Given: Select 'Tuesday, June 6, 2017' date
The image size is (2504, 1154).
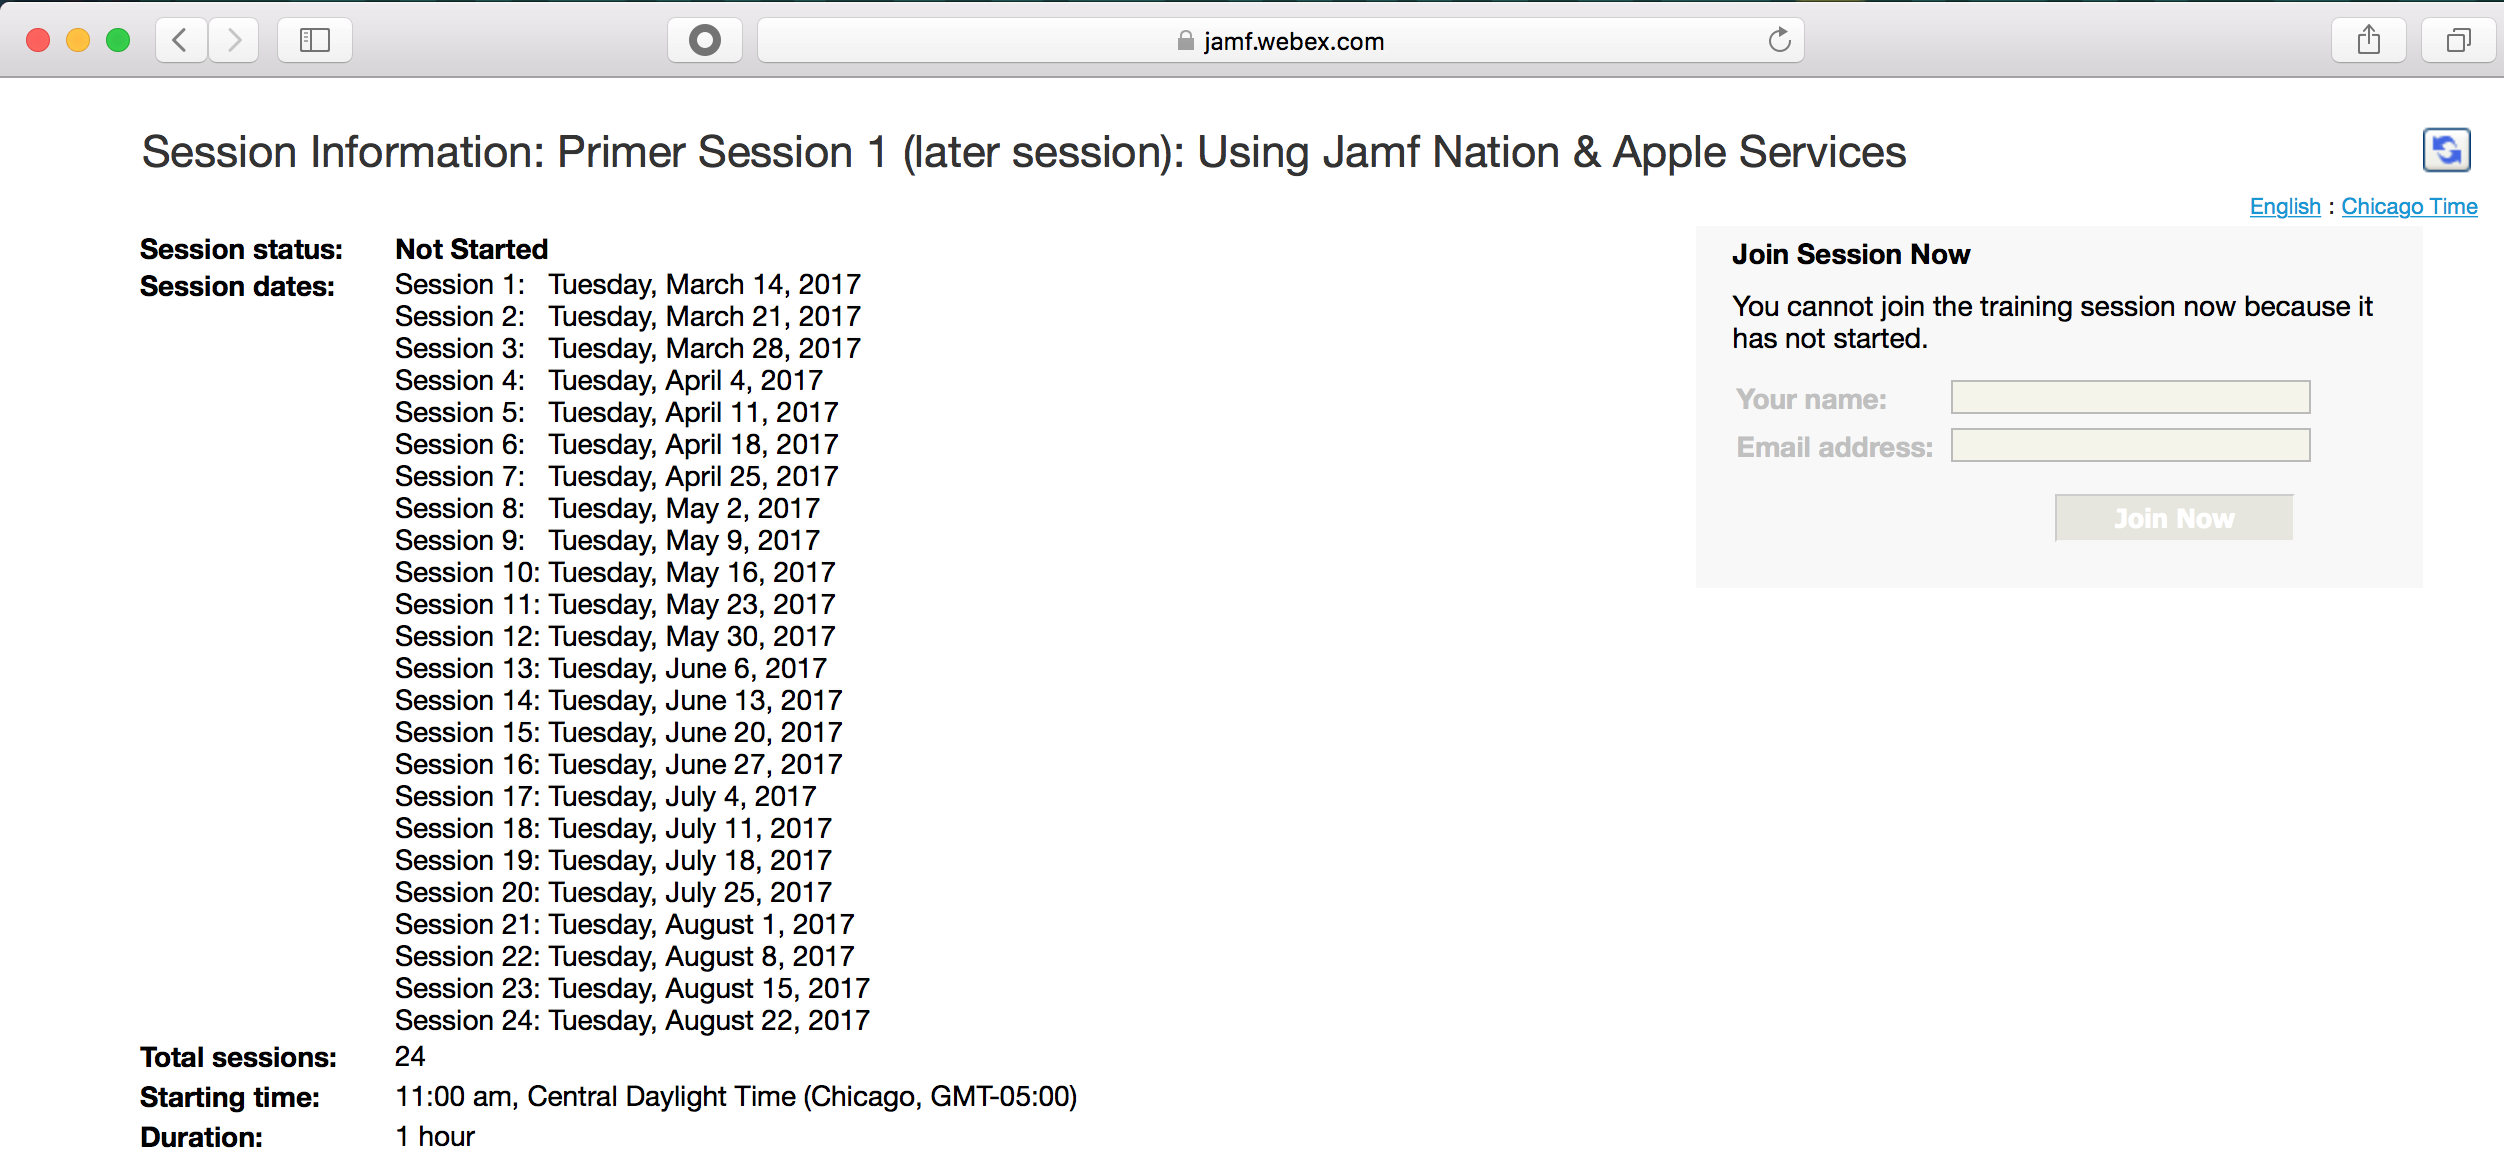Looking at the screenshot, I should pyautogui.click(x=688, y=669).
